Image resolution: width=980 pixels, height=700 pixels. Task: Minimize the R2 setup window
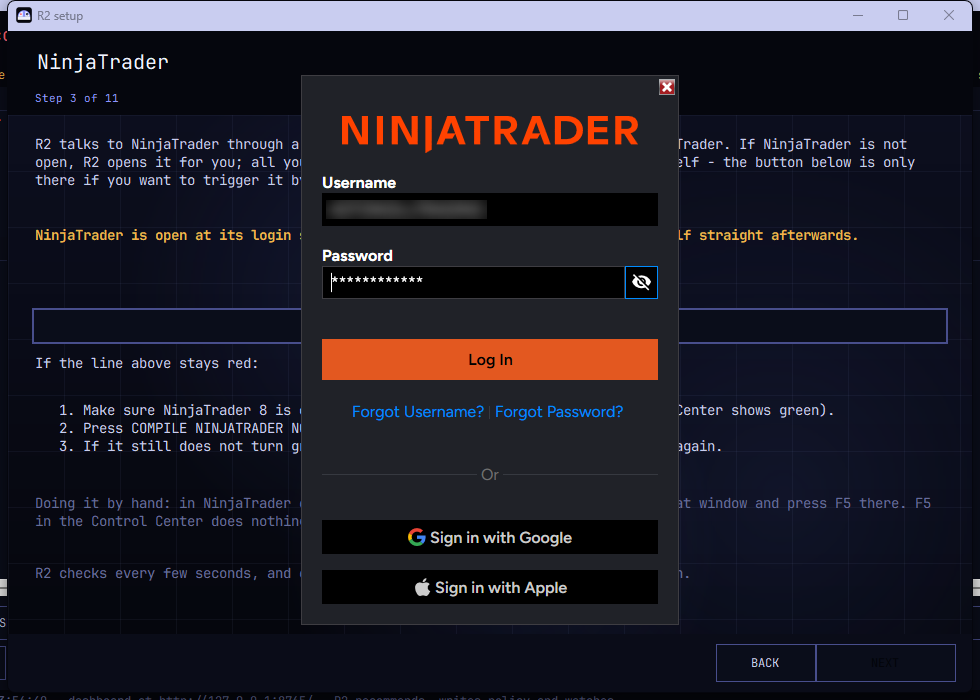pos(858,15)
